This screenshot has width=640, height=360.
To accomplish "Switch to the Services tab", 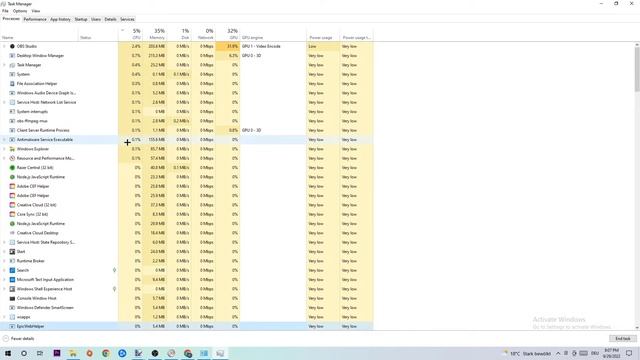I will 127,19.
